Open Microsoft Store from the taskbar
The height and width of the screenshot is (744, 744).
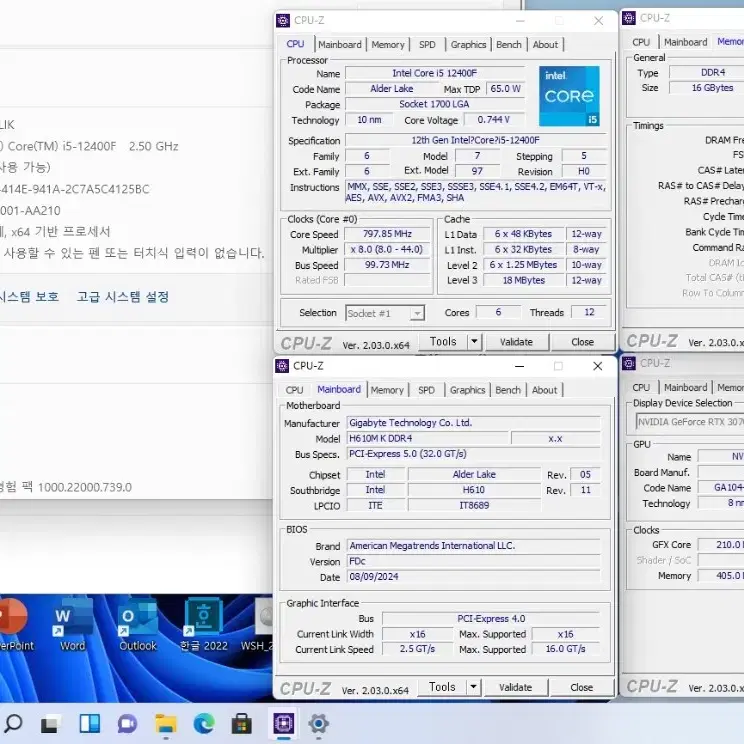pos(242,724)
